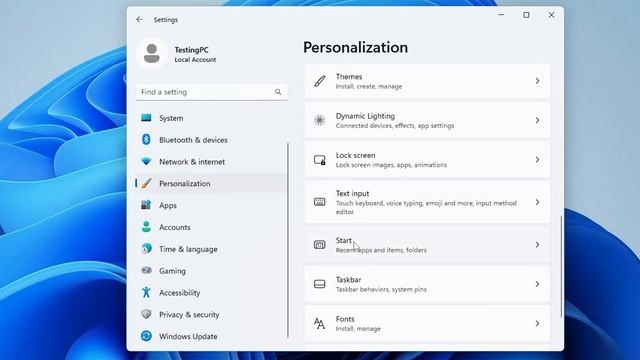Open Text input settings card
The width and height of the screenshot is (640, 360).
coord(427,202)
